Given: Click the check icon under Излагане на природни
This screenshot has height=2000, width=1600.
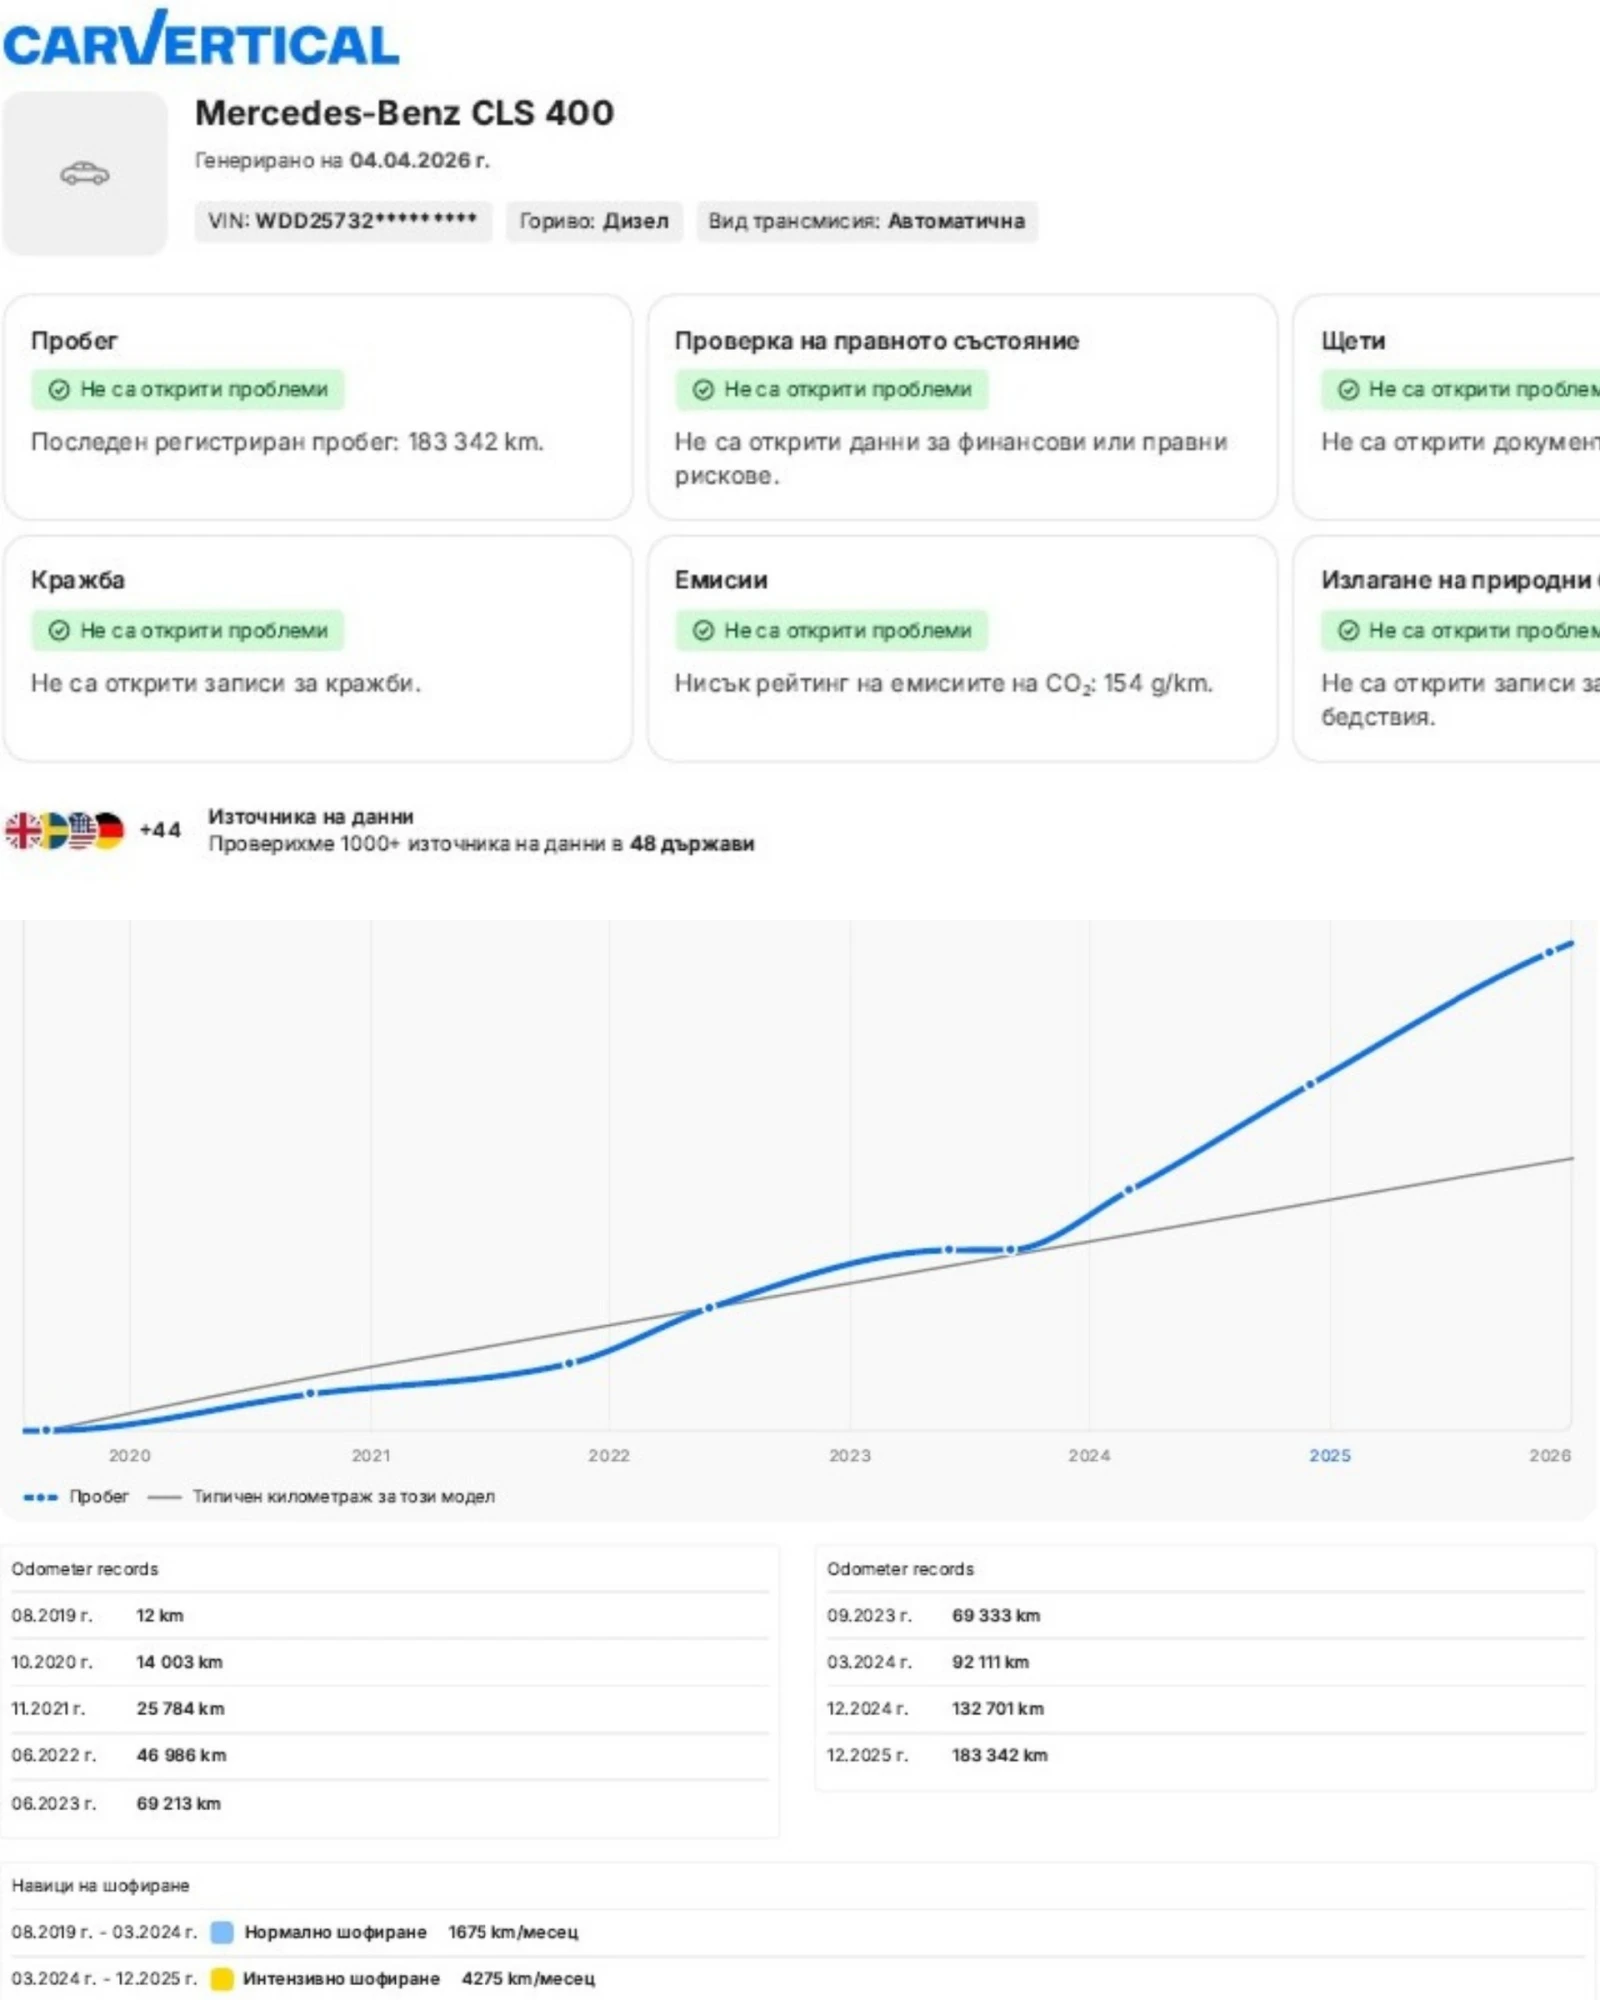Looking at the screenshot, I should [1348, 630].
